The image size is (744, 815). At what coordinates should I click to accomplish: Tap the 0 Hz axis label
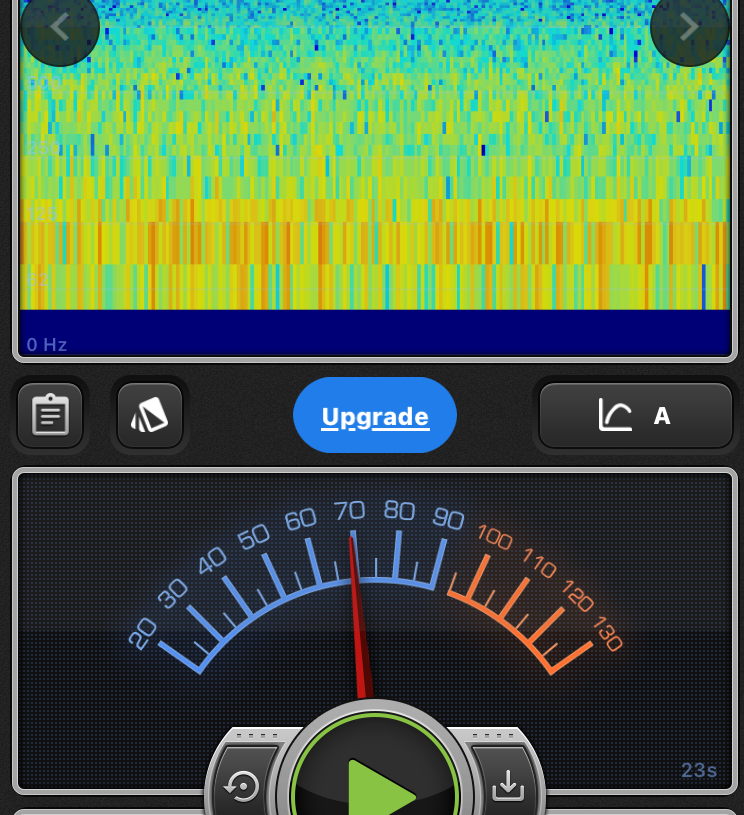coord(47,345)
